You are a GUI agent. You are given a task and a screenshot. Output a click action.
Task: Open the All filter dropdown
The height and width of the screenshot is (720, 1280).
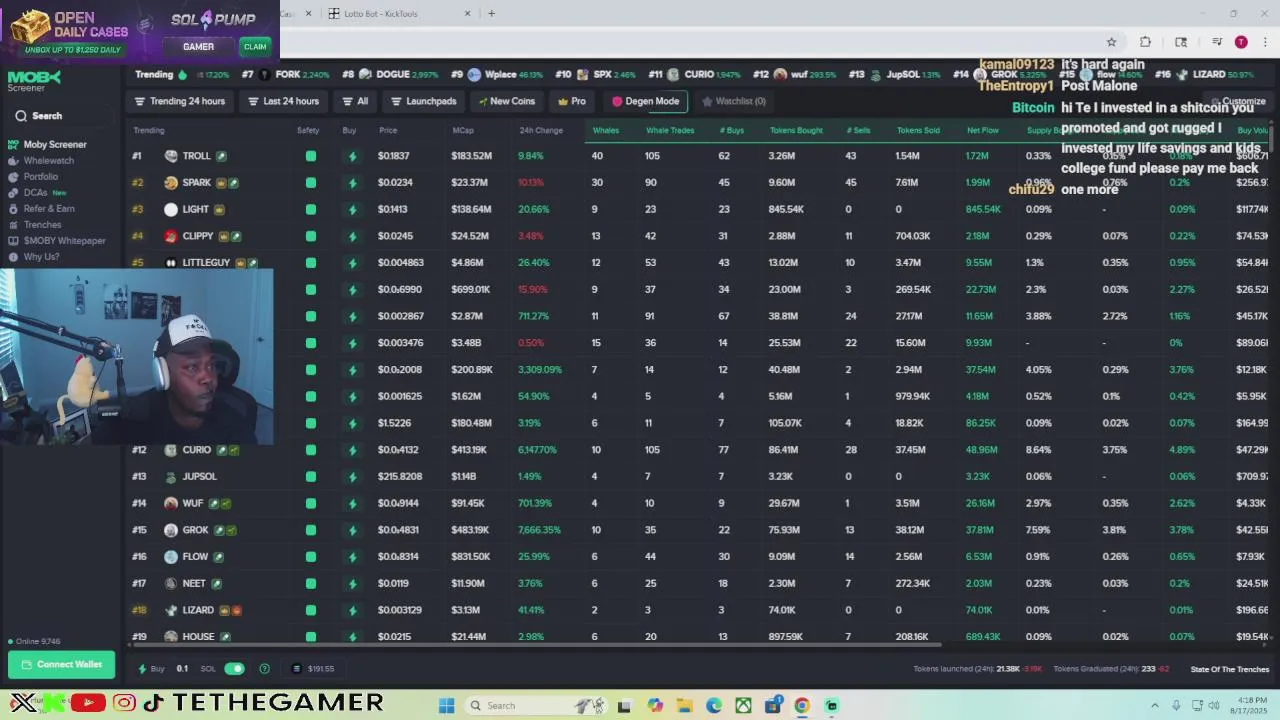click(x=355, y=101)
